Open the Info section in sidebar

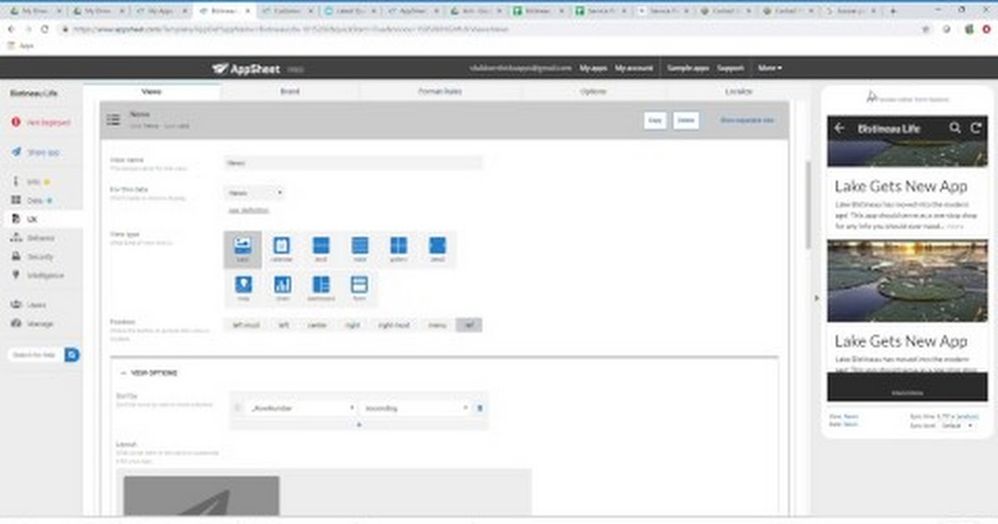click(33, 182)
